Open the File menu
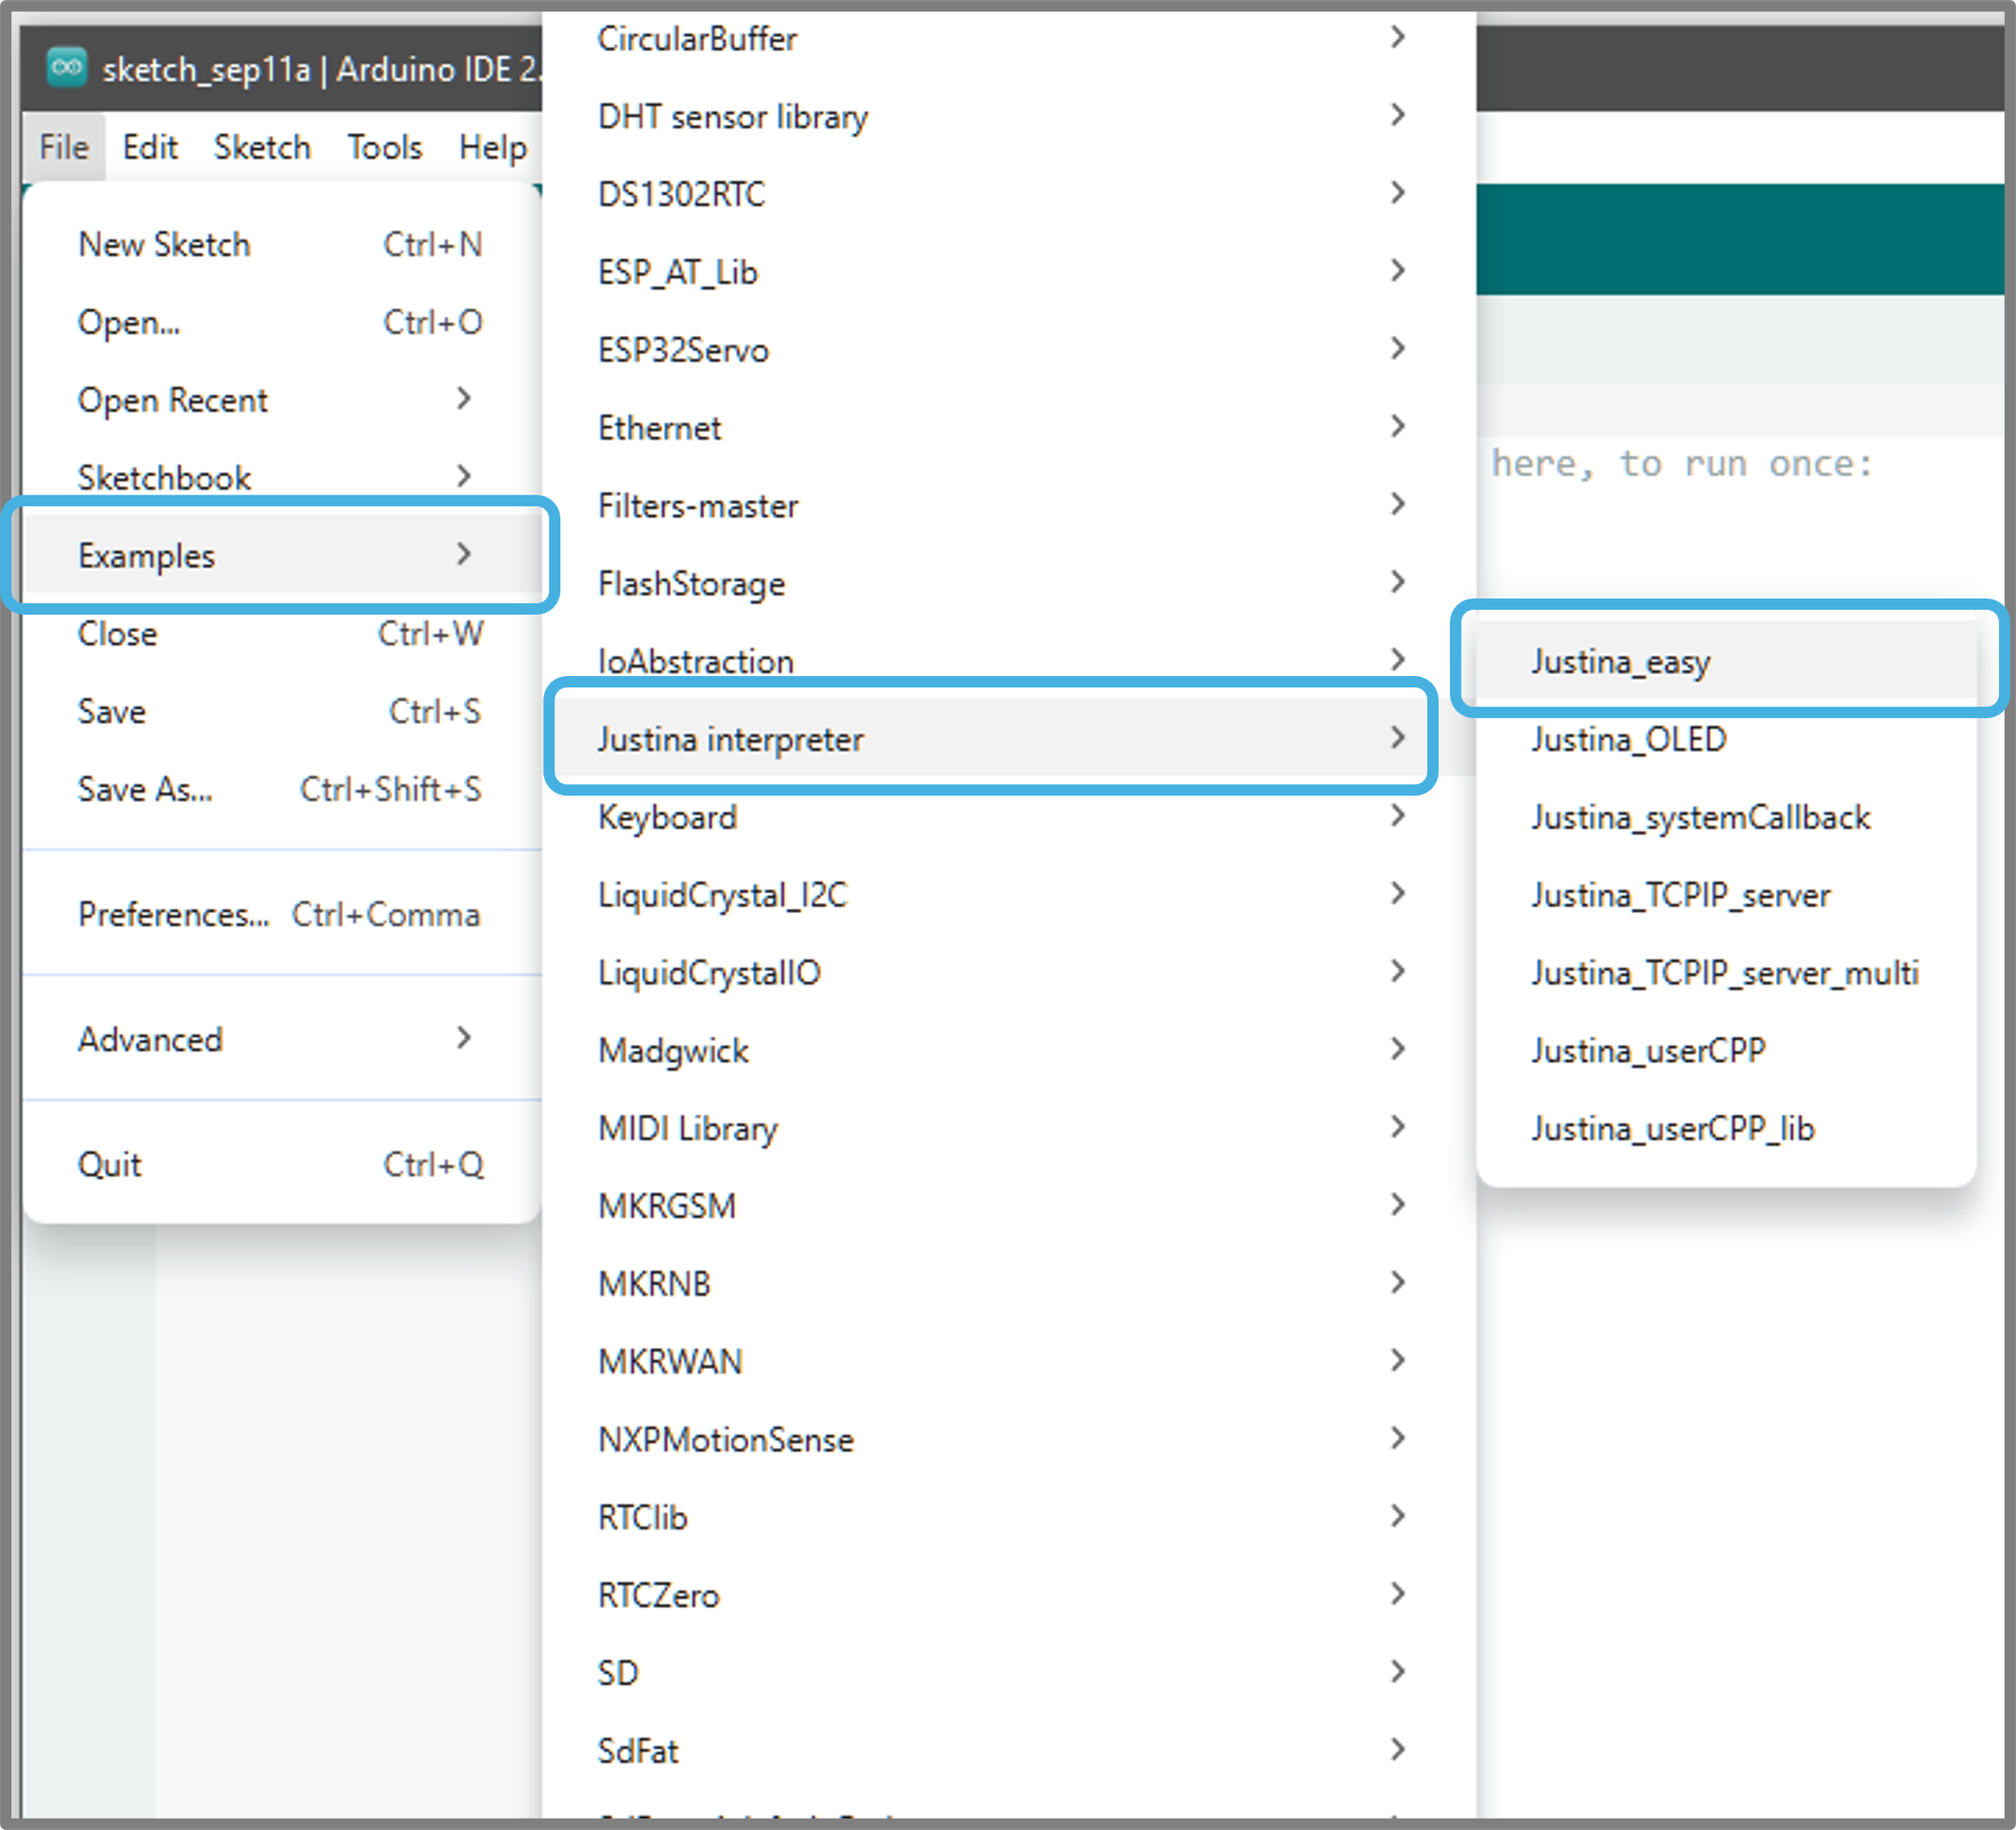 (x=64, y=147)
